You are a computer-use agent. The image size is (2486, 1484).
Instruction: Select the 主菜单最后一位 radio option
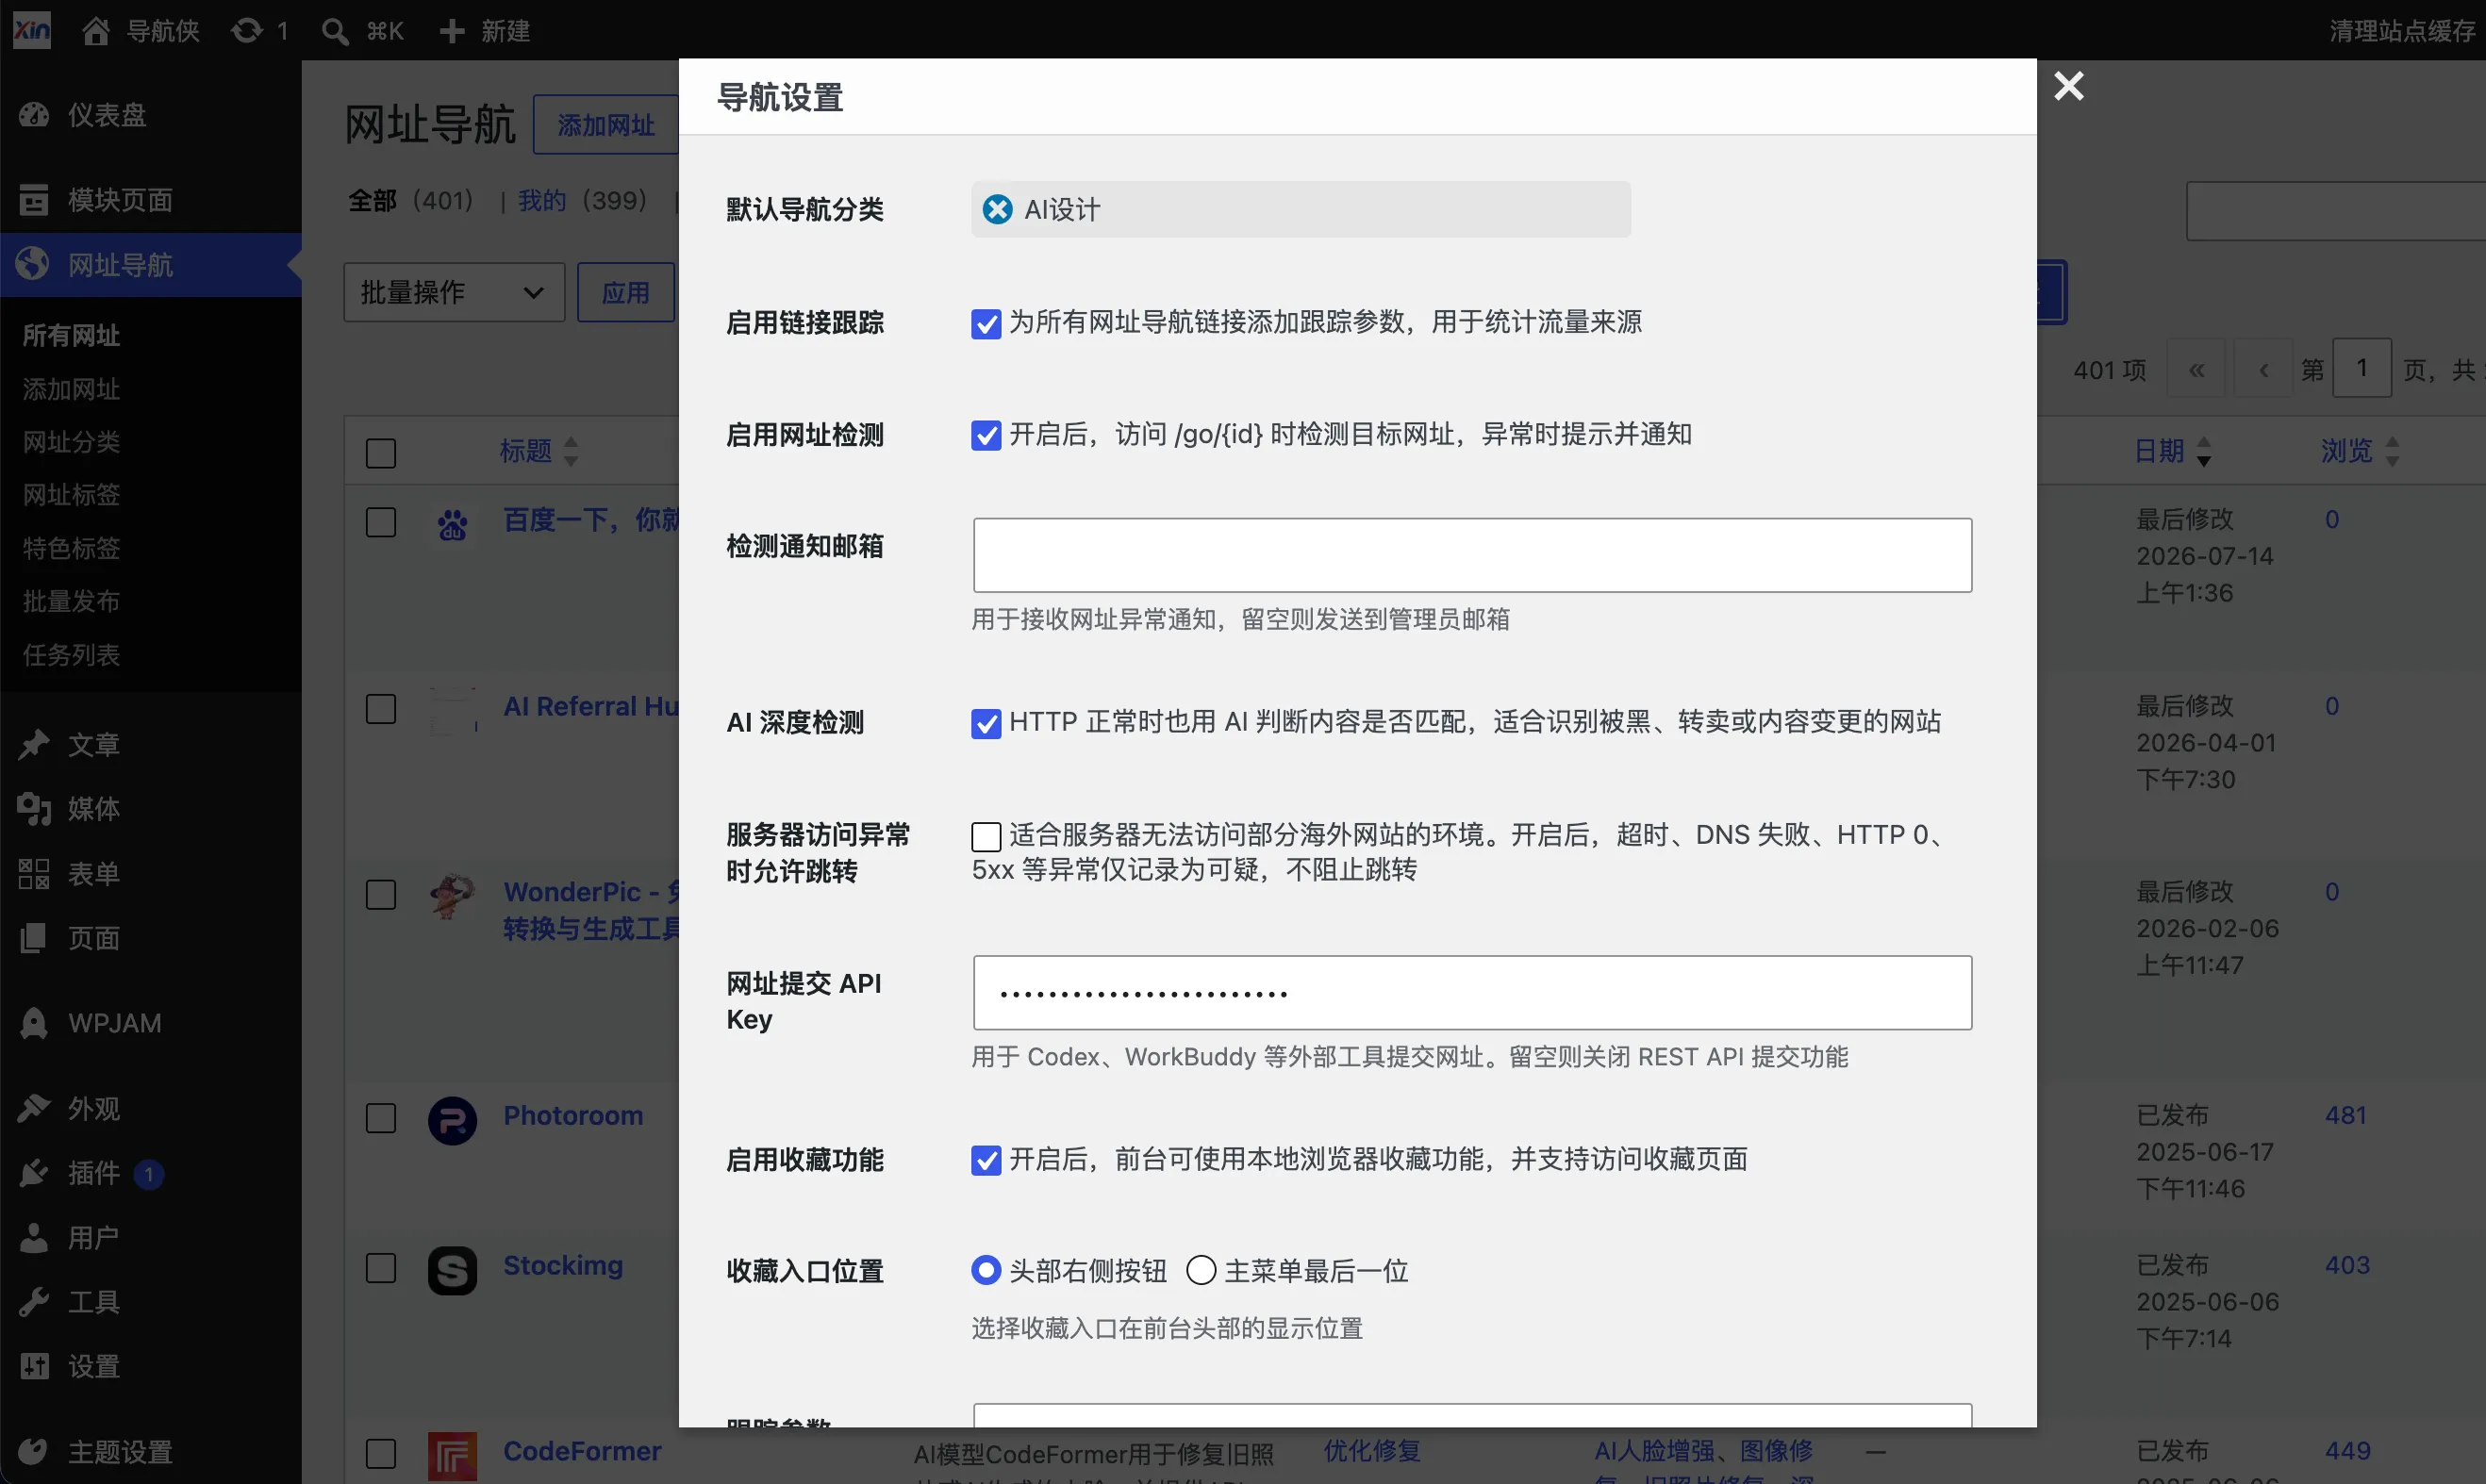(x=1201, y=1270)
